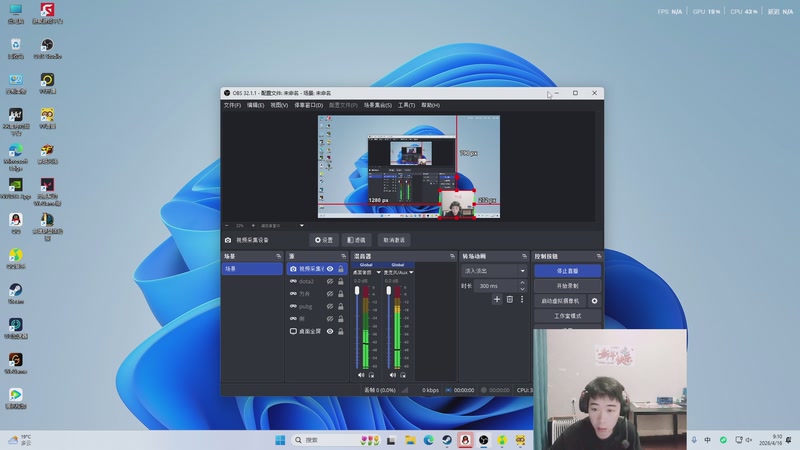This screenshot has width=800, height=450.
Task: Undock the 场景 panel
Action: tap(279, 256)
